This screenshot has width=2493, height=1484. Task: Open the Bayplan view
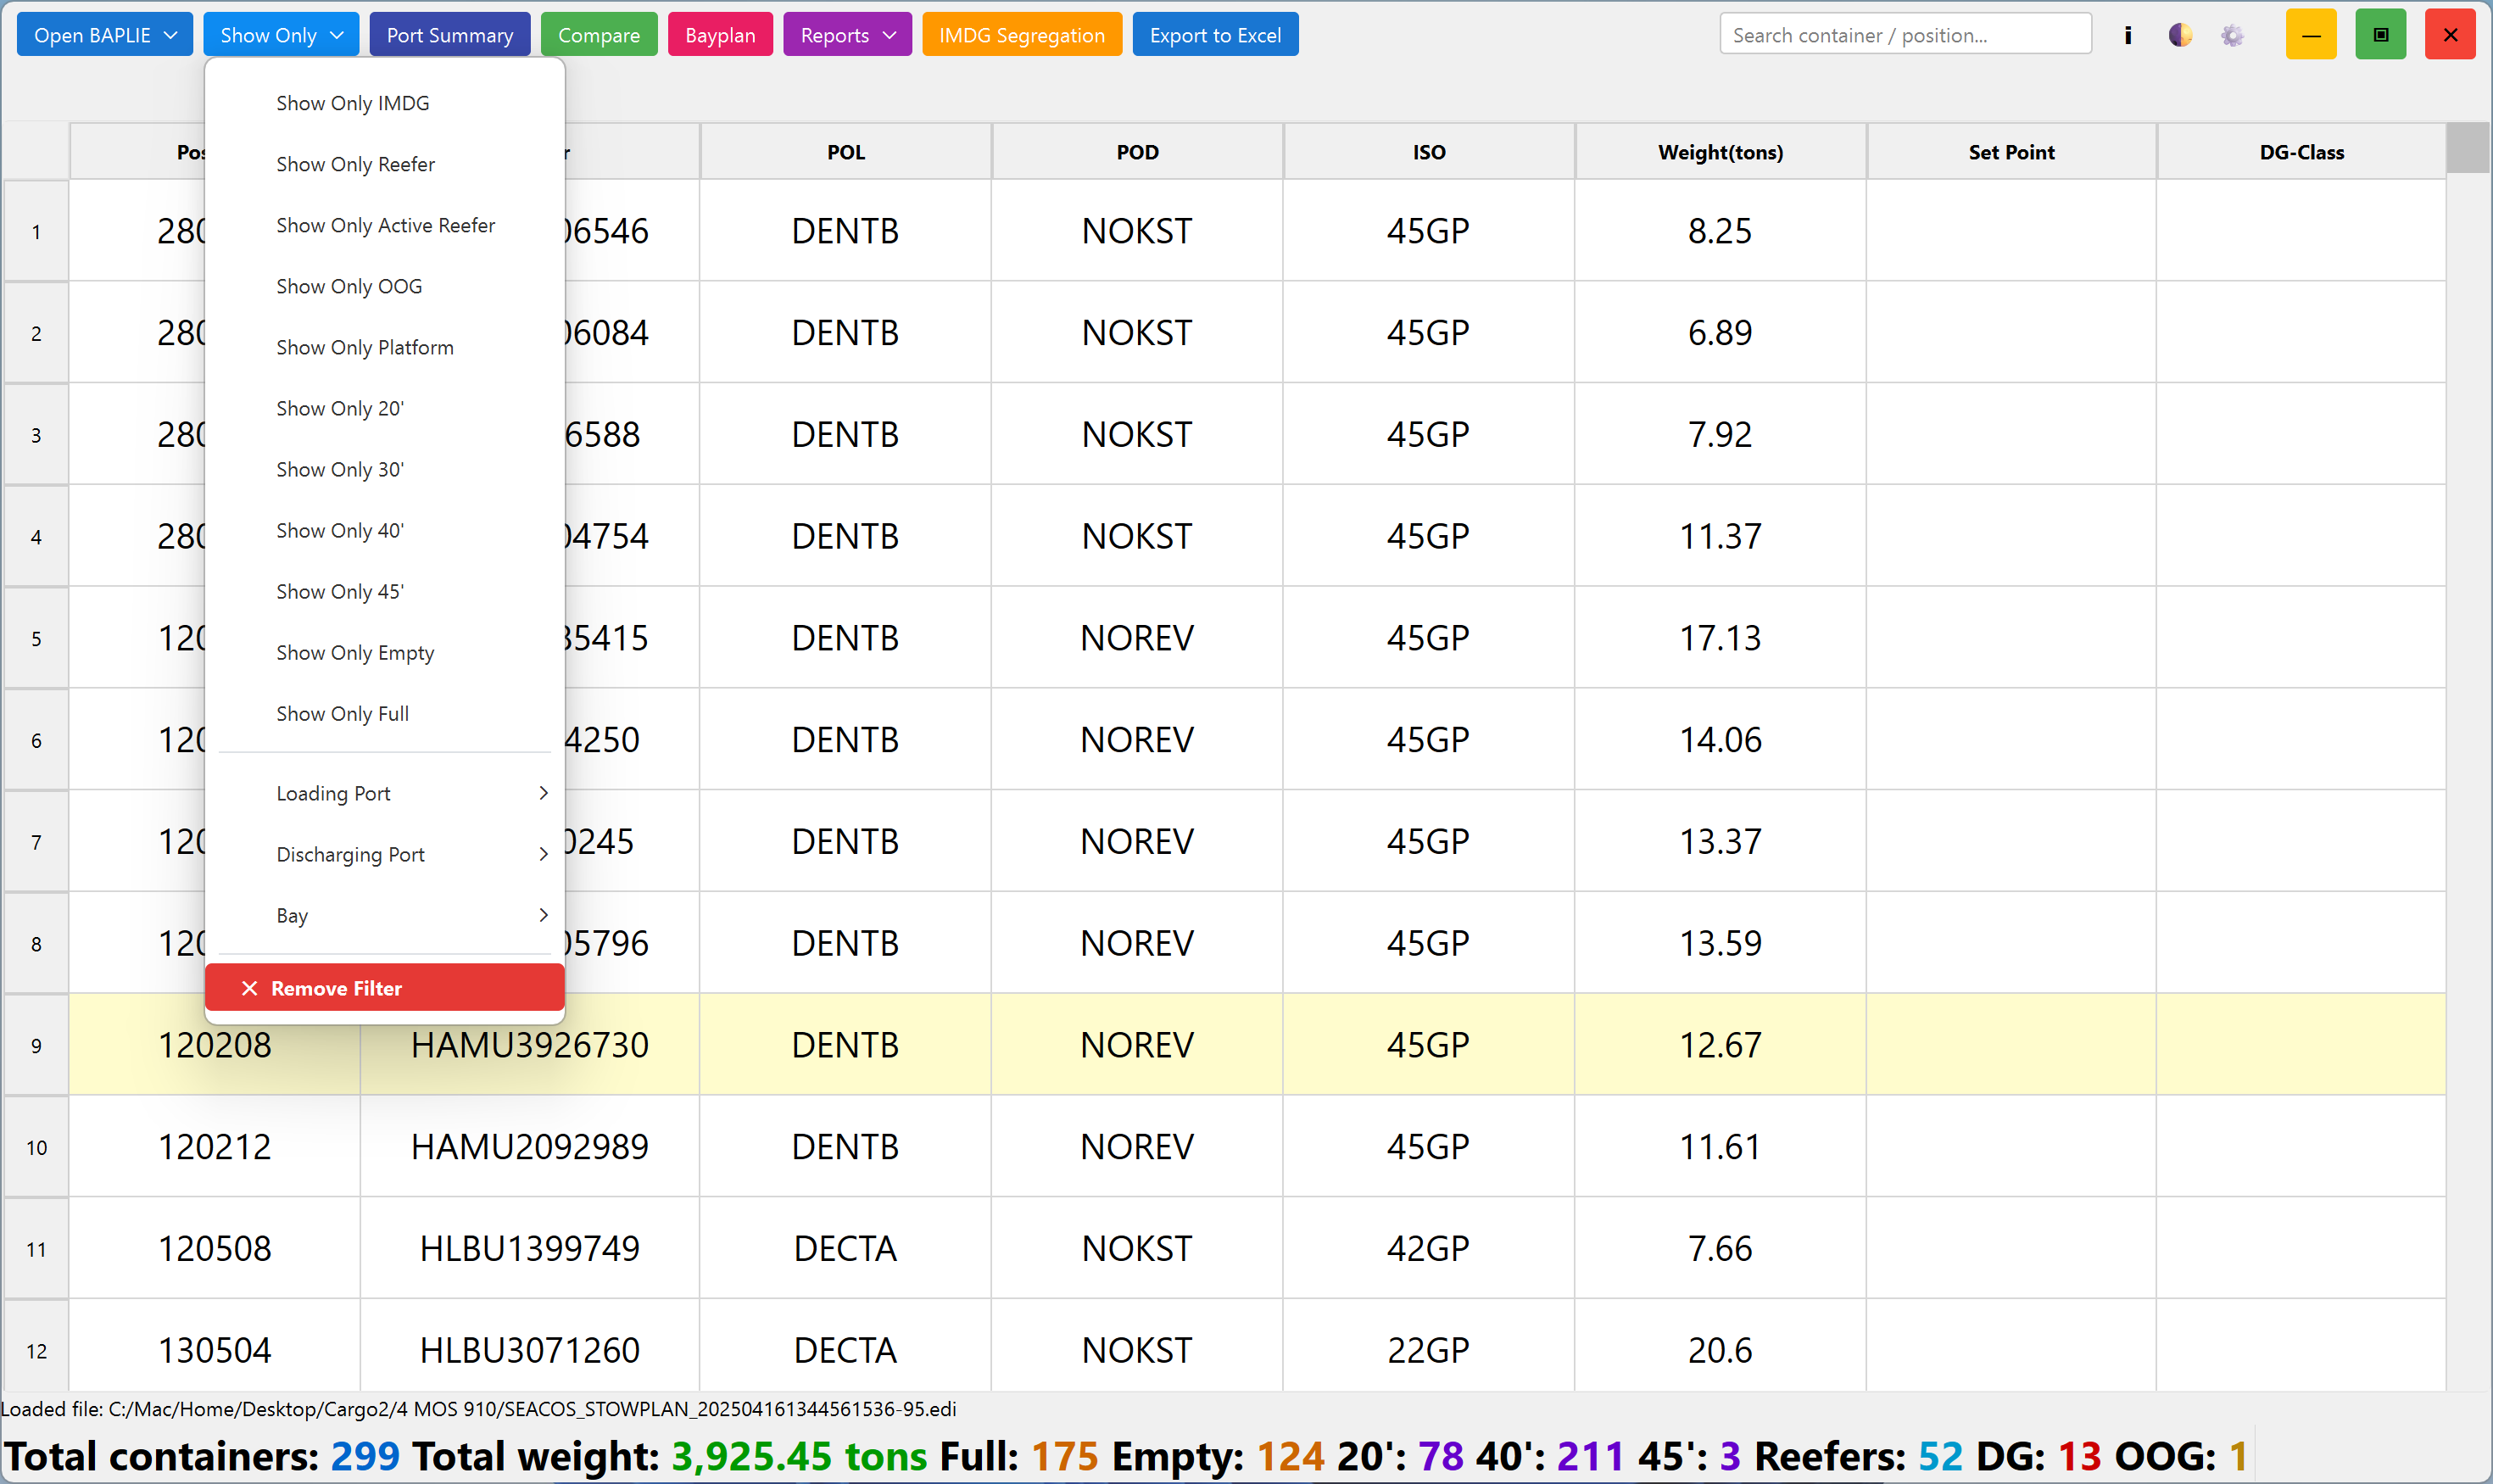coord(720,35)
